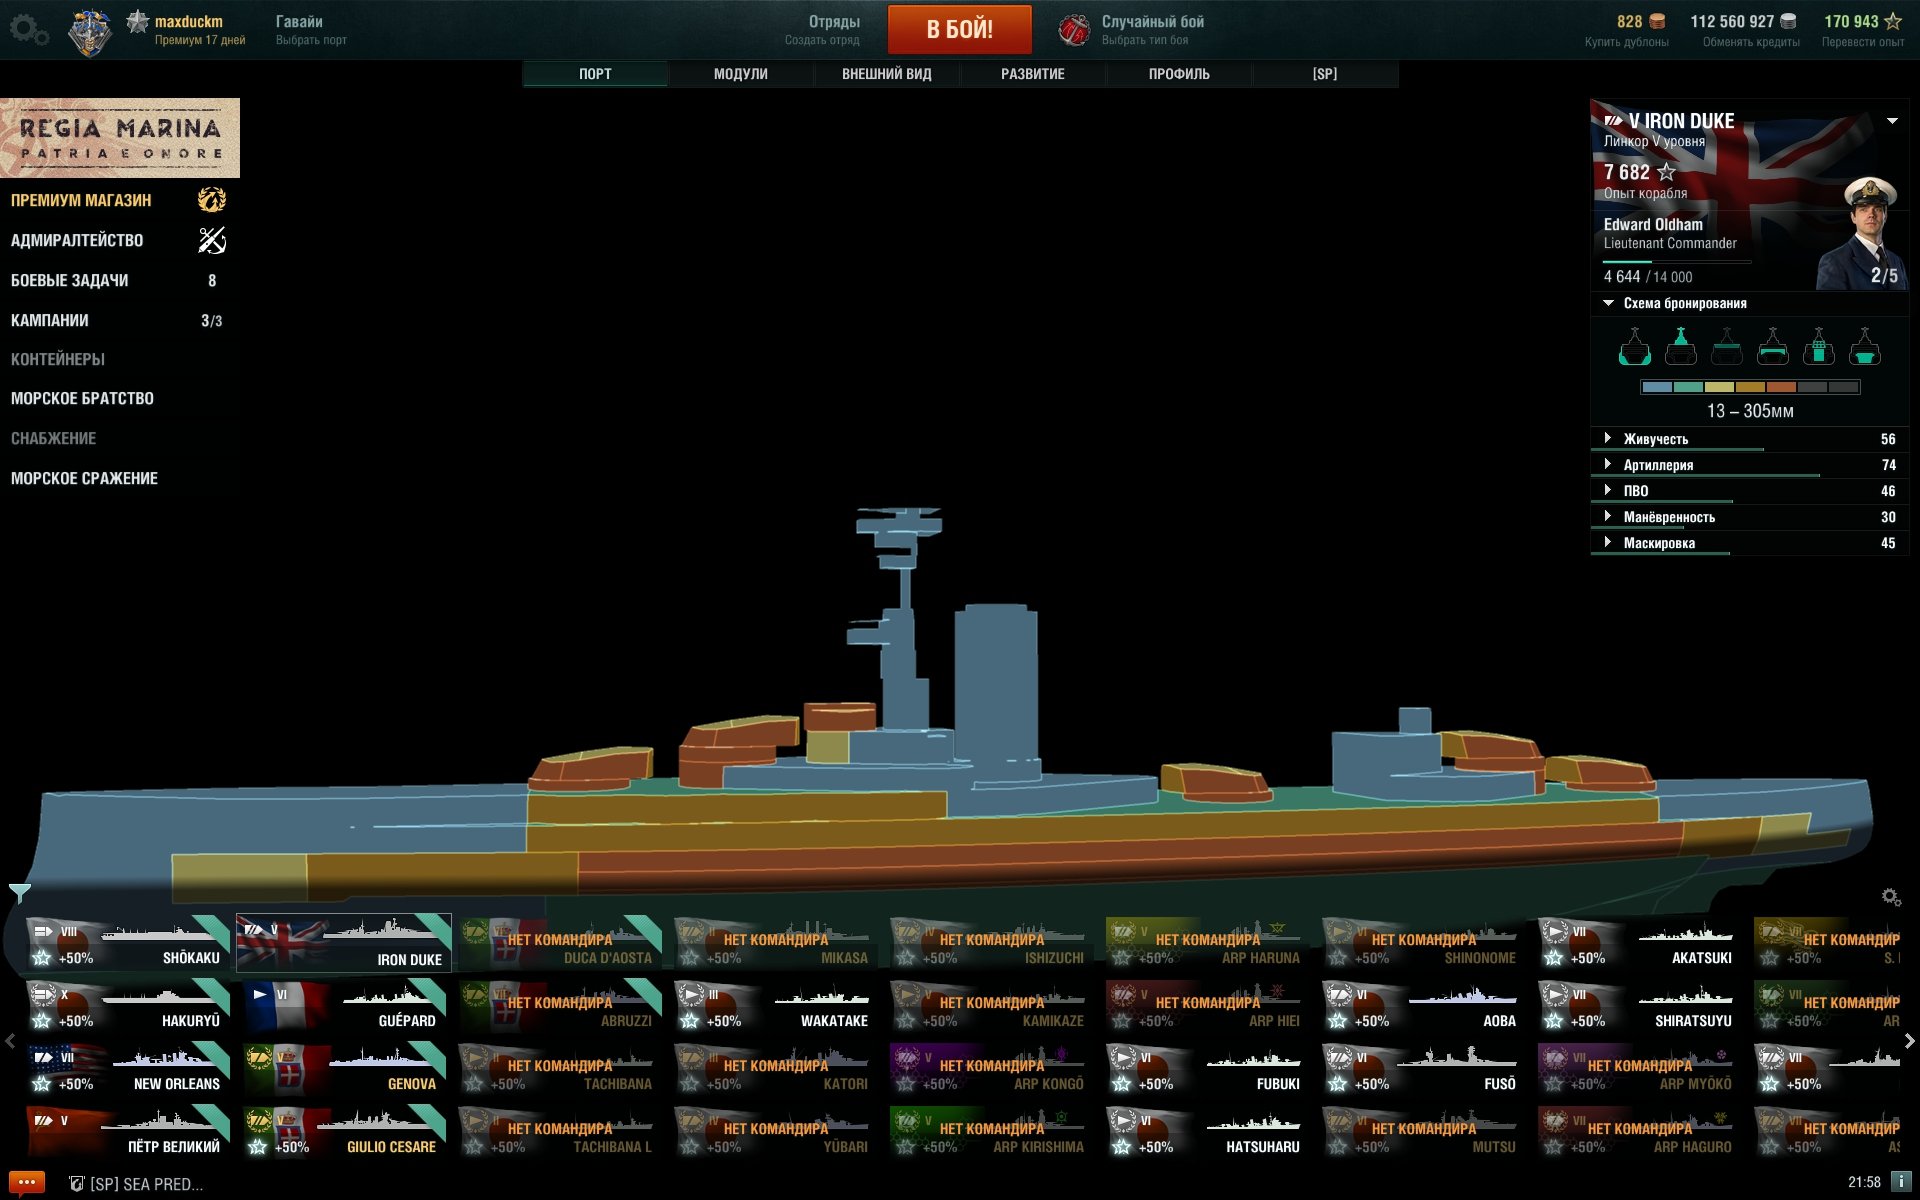
Task: Switch to the МОДУЛИ tab
Action: point(741,74)
